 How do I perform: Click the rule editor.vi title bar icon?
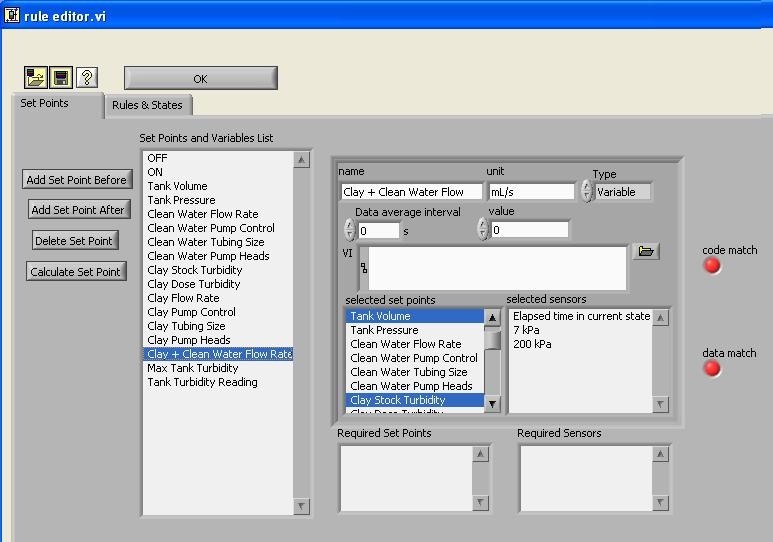[12, 15]
